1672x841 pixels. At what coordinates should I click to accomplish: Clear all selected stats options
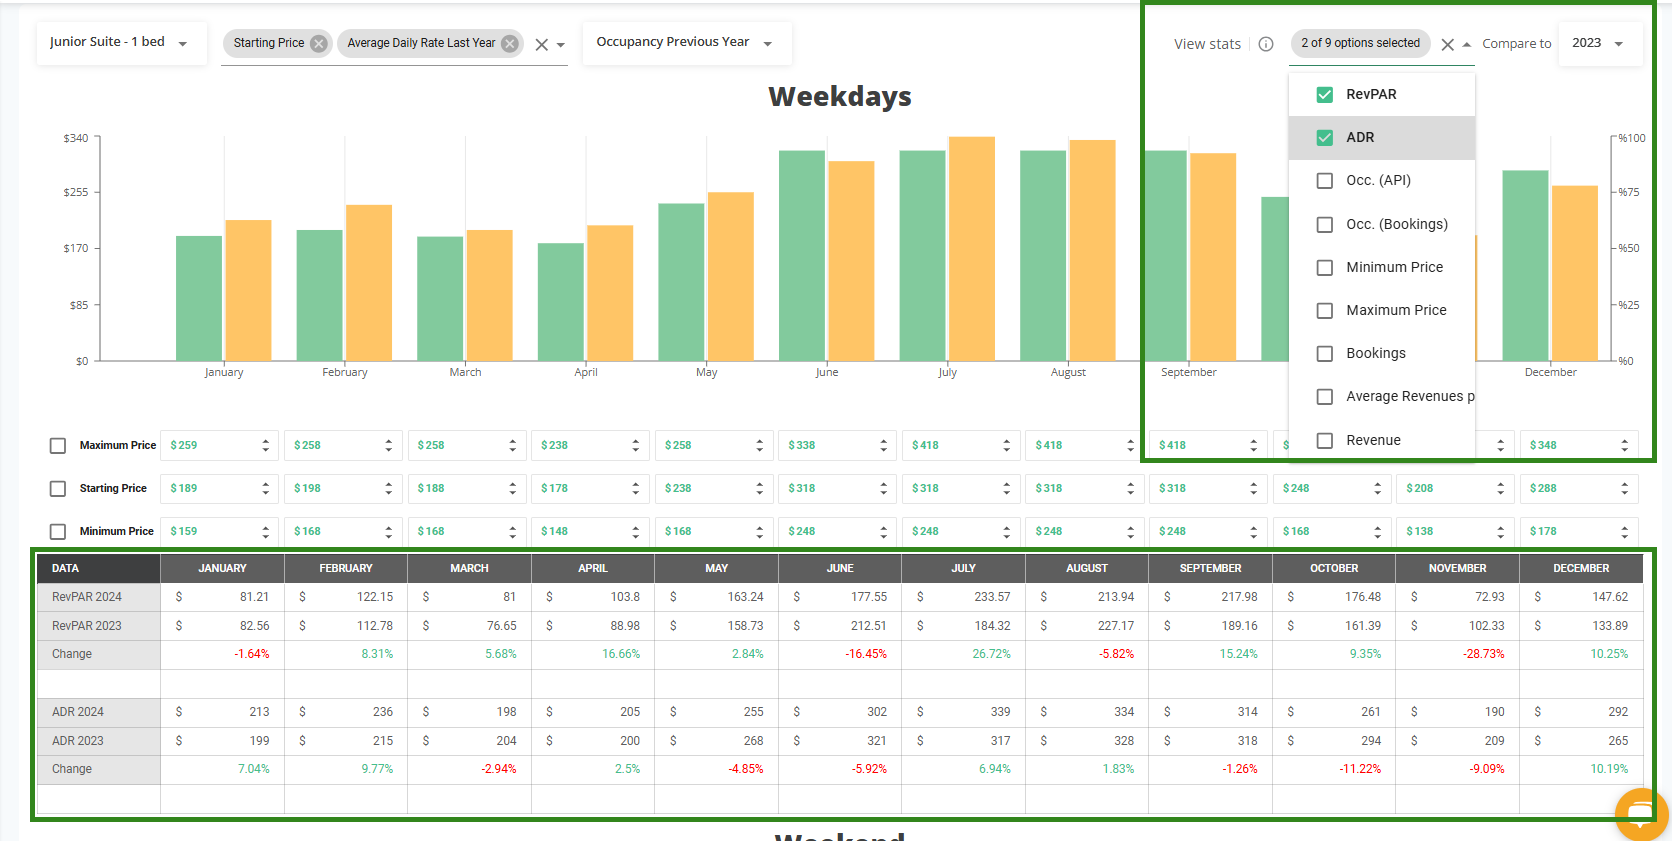(x=1447, y=45)
